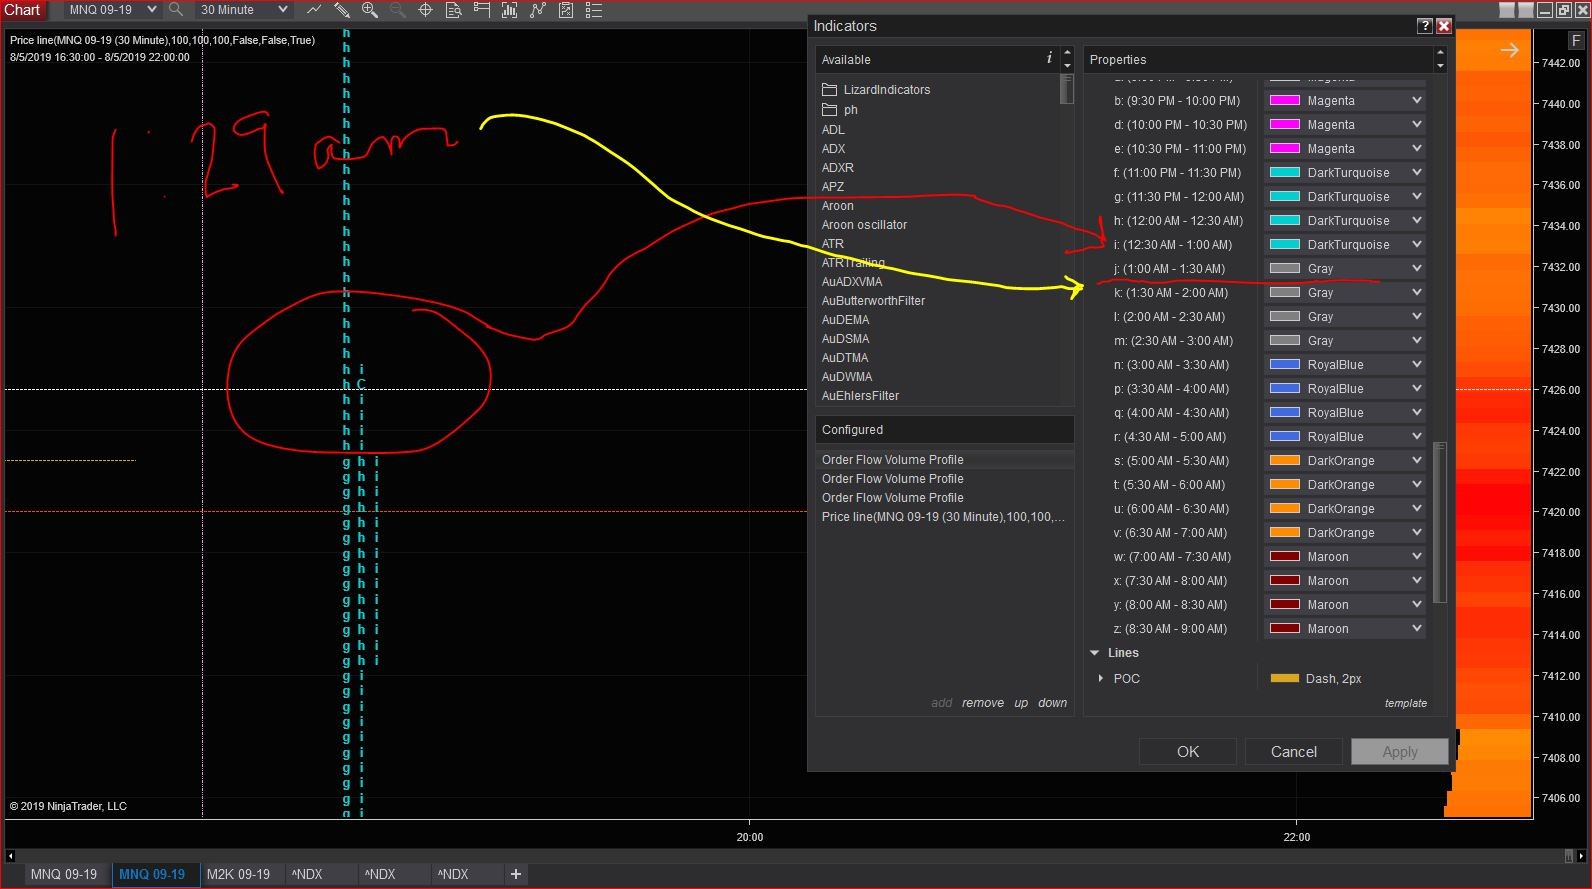Activate the crosshair cursor icon
The width and height of the screenshot is (1592, 889).
tap(425, 10)
